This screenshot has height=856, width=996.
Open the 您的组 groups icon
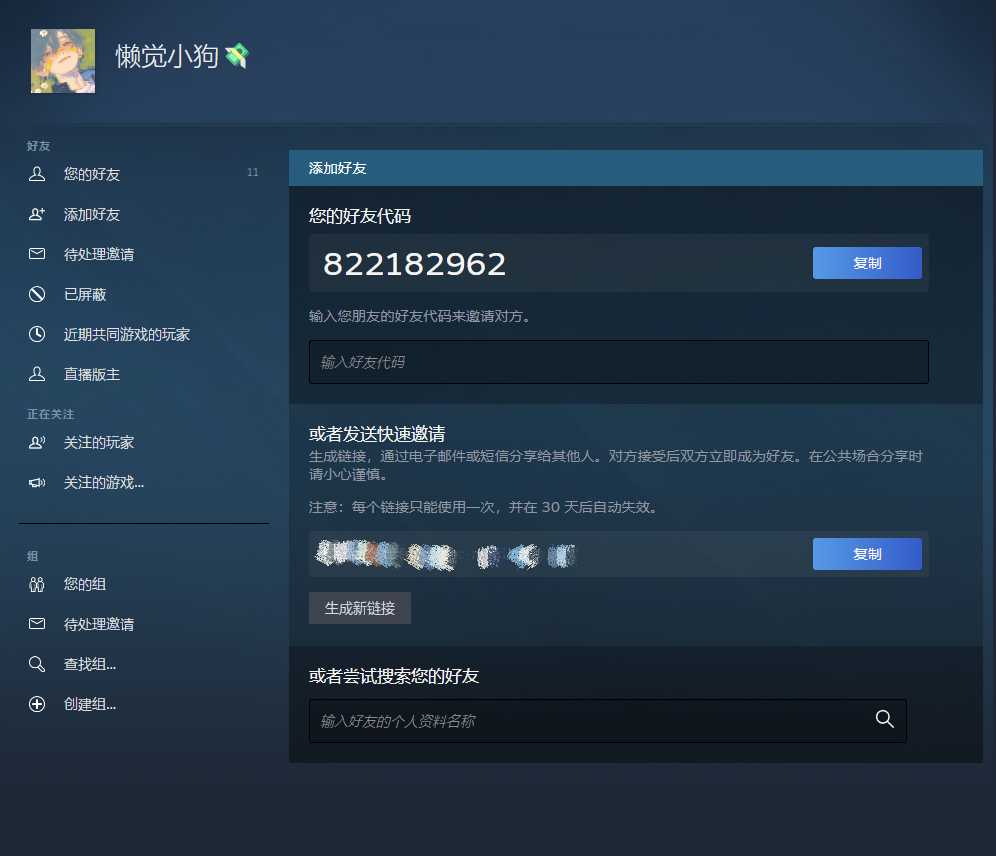[37, 584]
